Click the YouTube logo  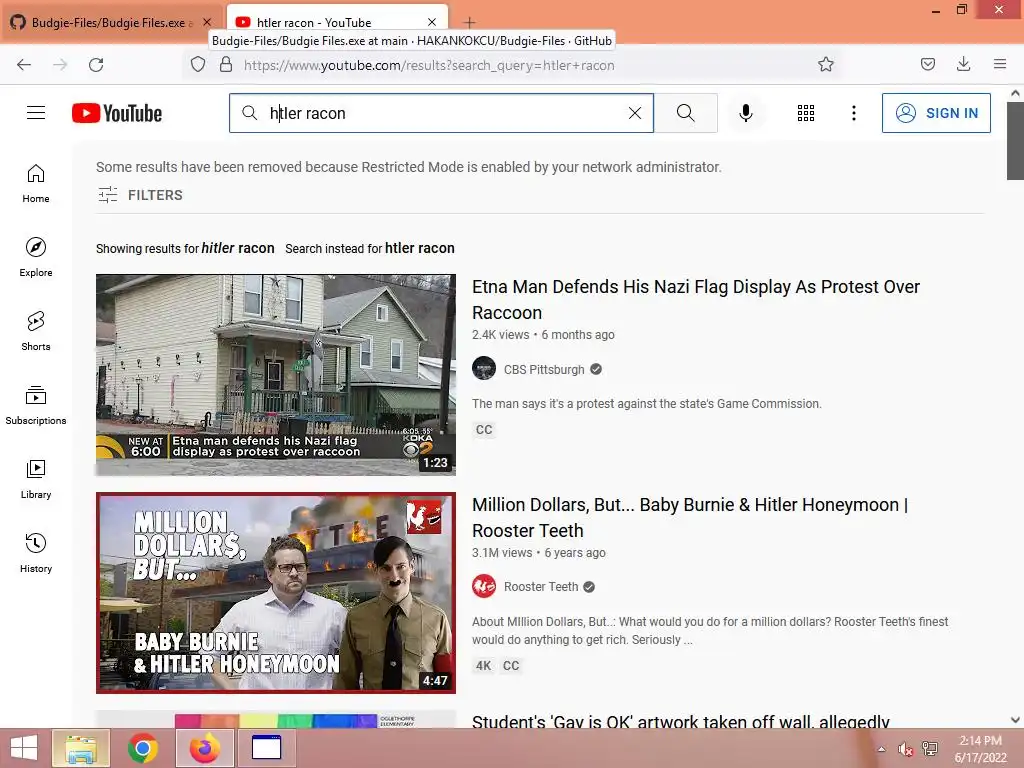pyautogui.click(x=117, y=113)
